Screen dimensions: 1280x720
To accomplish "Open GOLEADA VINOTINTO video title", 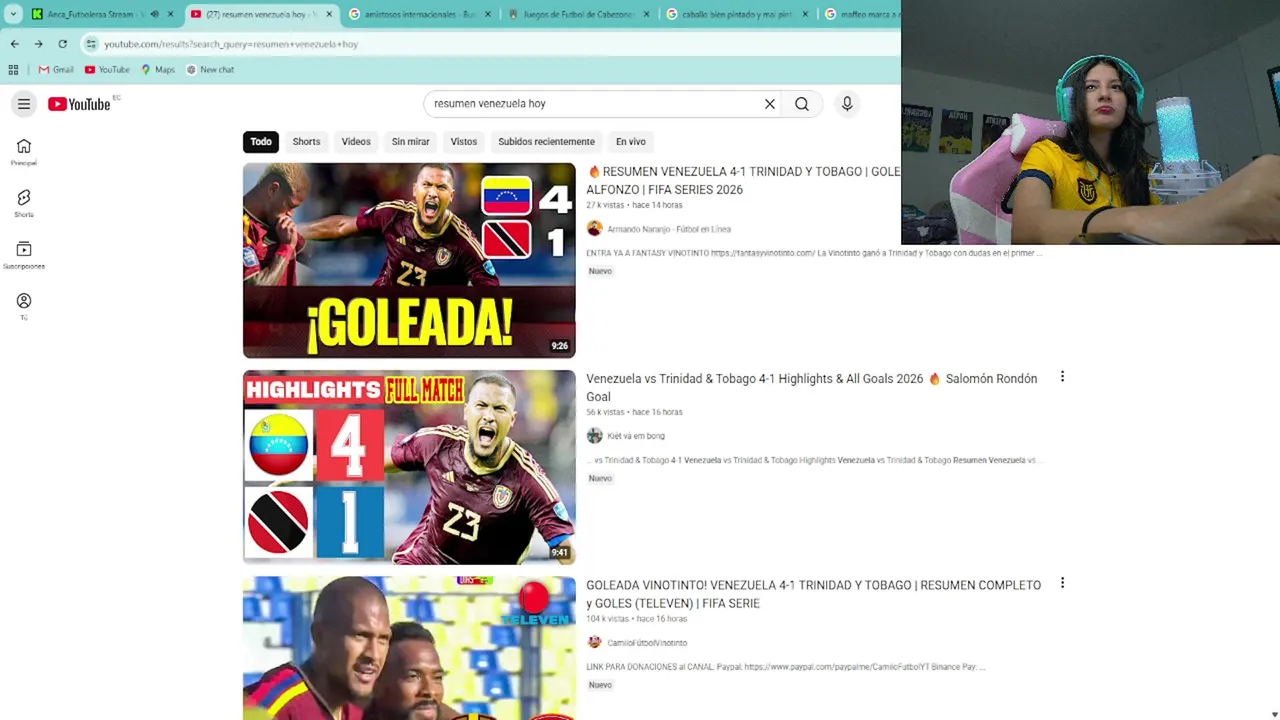I will click(x=813, y=594).
